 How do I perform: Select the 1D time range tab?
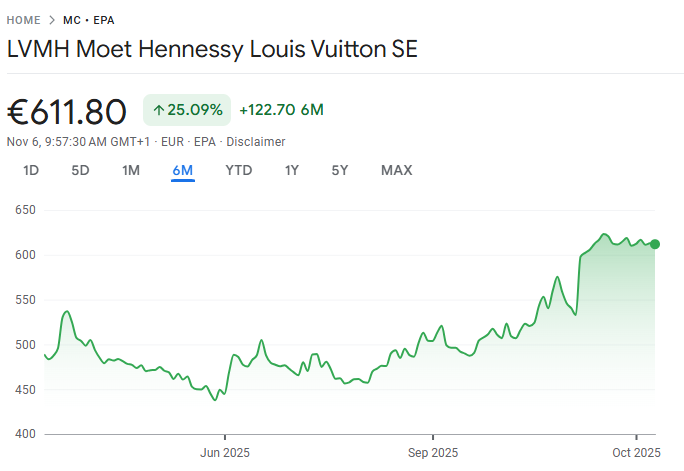click(31, 170)
